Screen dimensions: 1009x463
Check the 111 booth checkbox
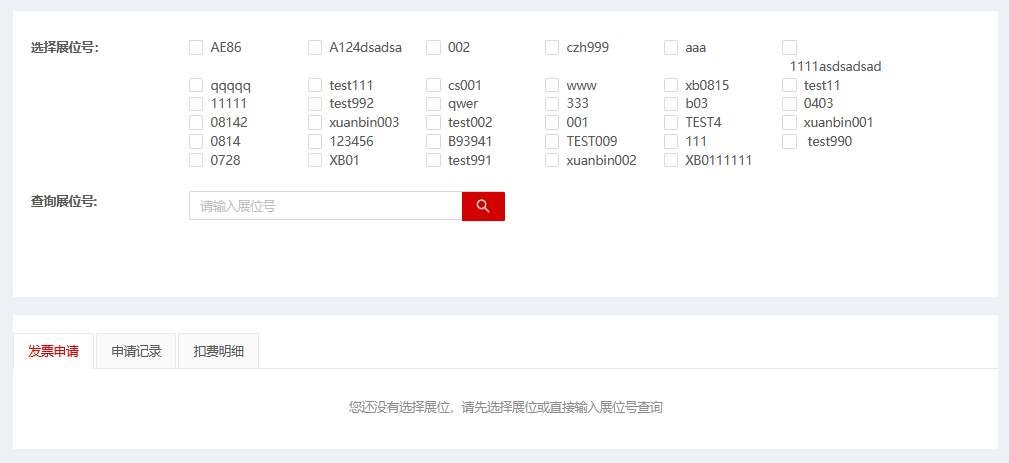(671, 141)
